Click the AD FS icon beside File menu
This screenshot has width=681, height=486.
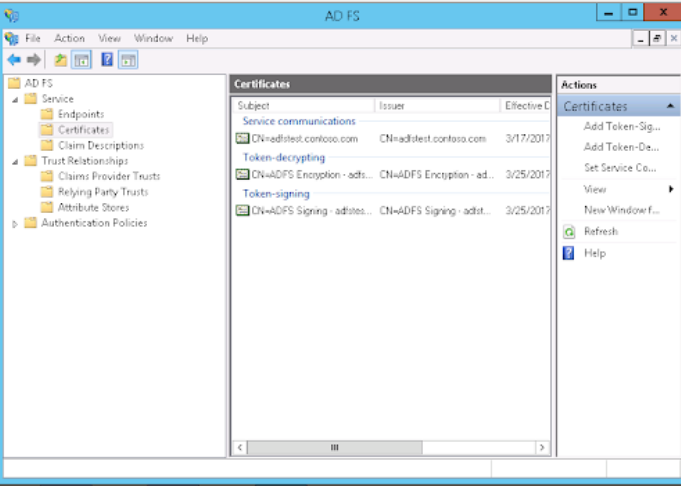coord(12,39)
